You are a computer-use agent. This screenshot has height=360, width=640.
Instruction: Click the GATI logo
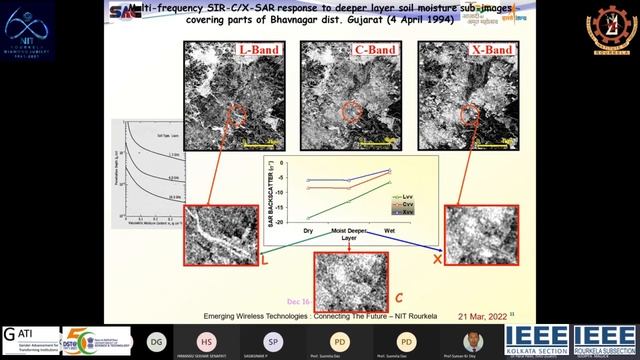31,340
